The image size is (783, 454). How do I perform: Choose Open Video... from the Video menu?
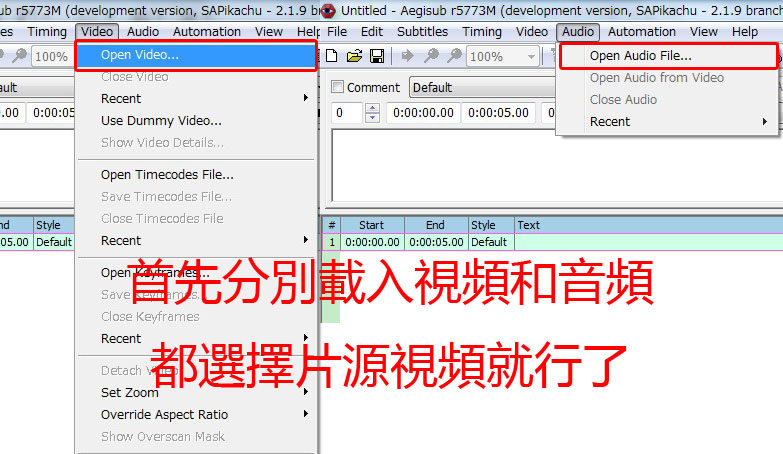196,55
